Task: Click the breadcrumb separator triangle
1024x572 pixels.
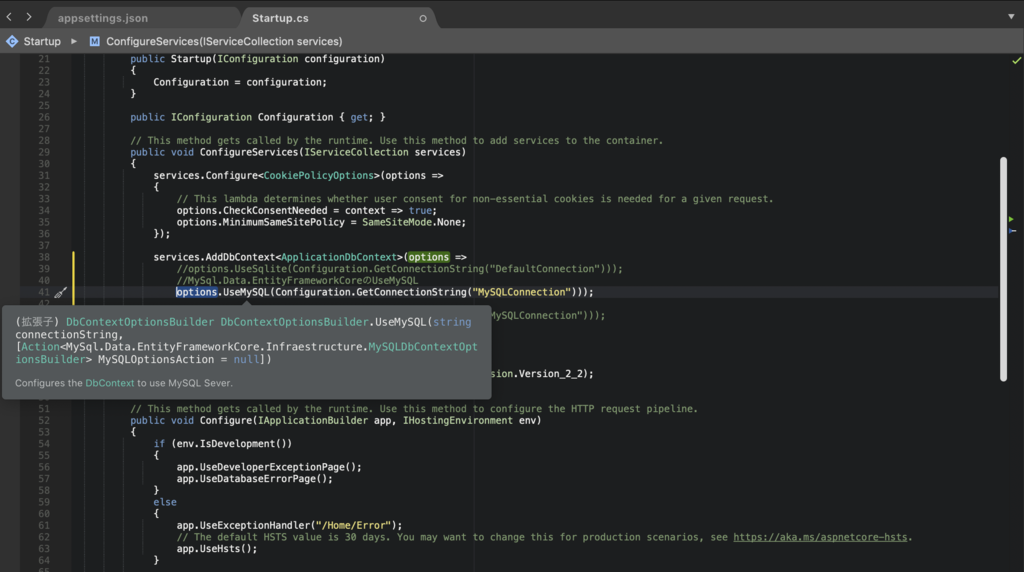Action: 74,41
